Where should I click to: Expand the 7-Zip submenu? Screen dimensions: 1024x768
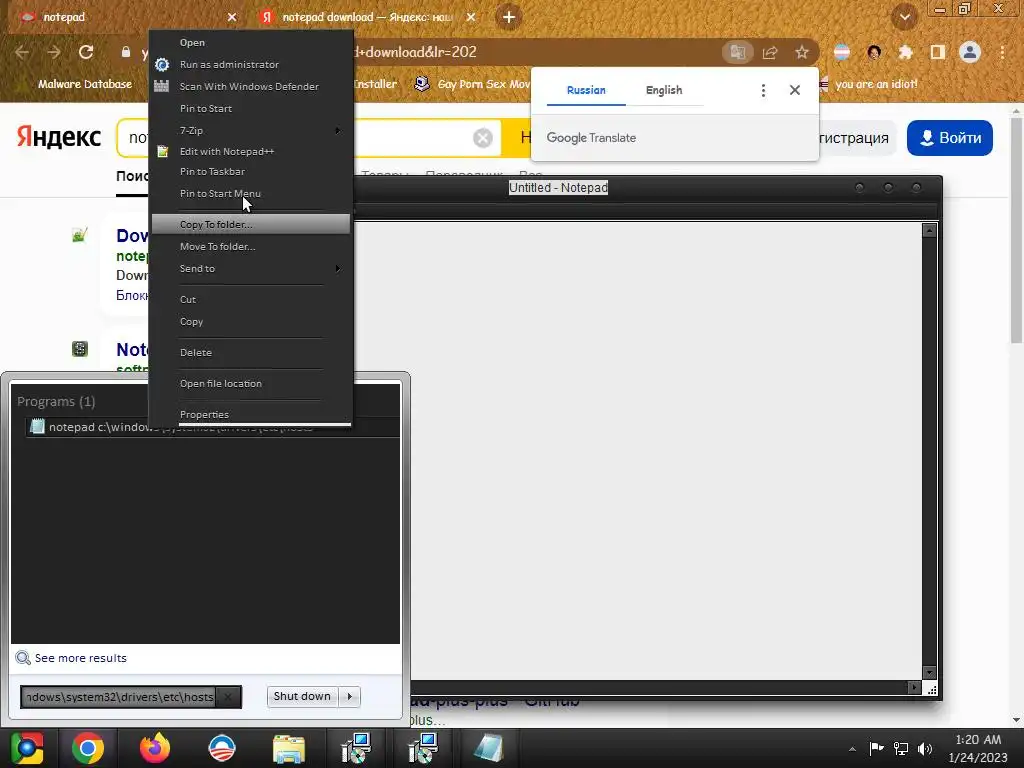pos(251,131)
